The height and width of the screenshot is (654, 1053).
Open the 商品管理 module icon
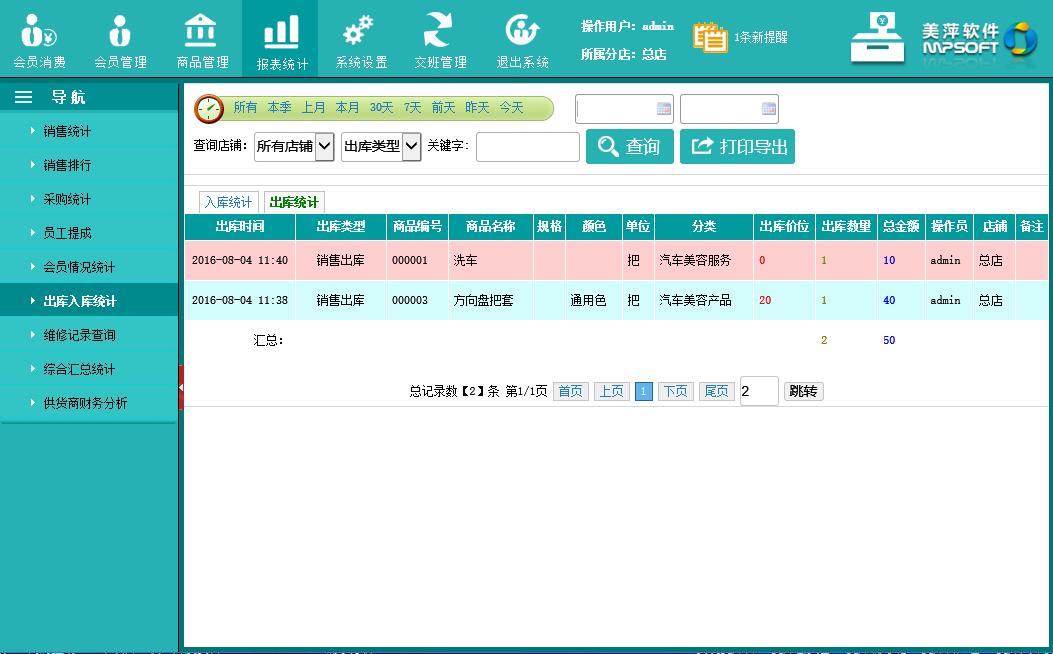coord(202,30)
